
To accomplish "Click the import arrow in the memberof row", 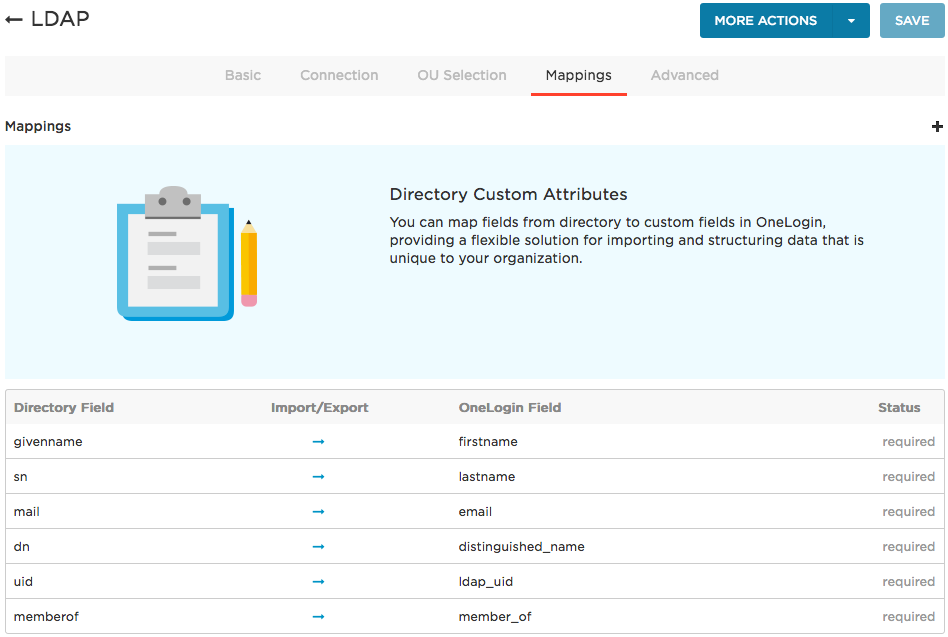I will point(319,617).
